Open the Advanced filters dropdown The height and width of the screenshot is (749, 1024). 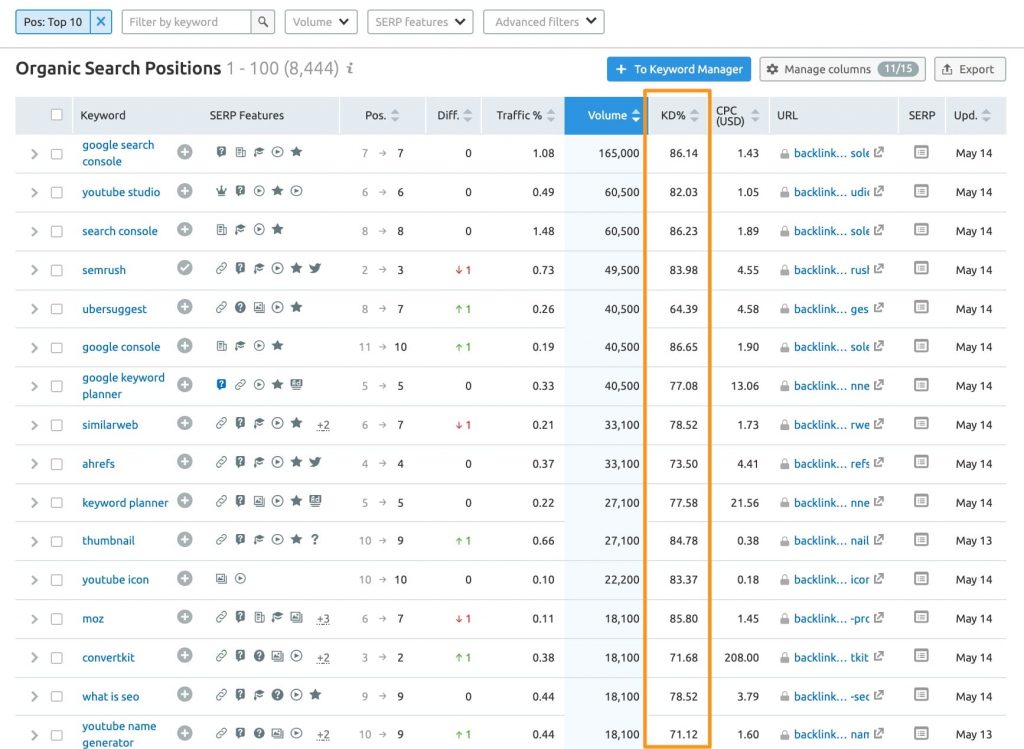coord(543,21)
